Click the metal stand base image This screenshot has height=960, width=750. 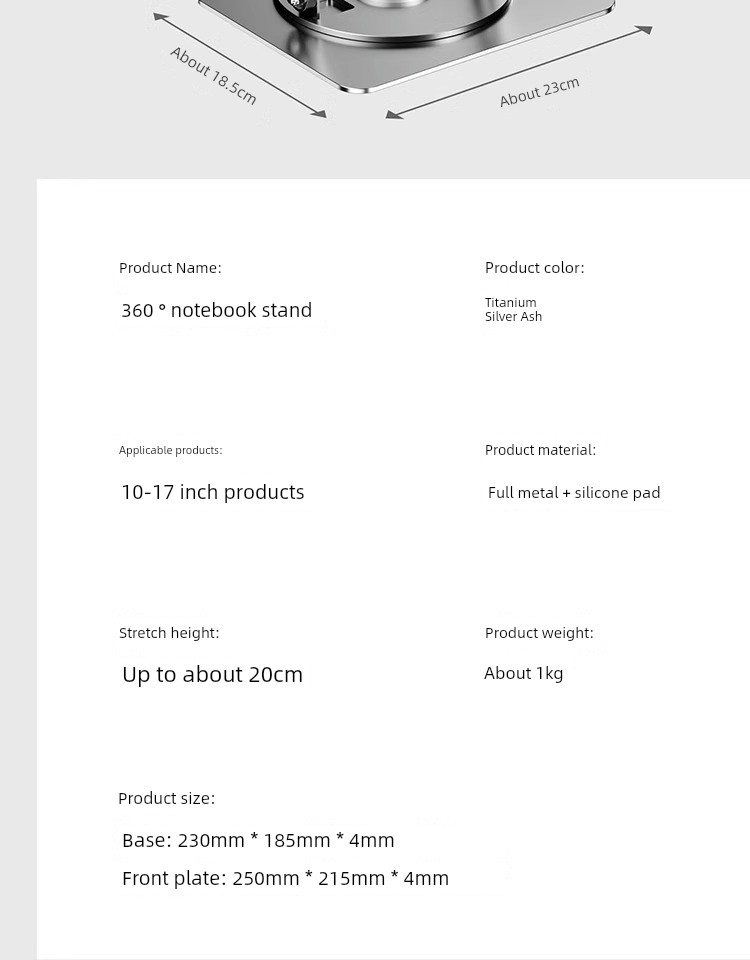[407, 44]
